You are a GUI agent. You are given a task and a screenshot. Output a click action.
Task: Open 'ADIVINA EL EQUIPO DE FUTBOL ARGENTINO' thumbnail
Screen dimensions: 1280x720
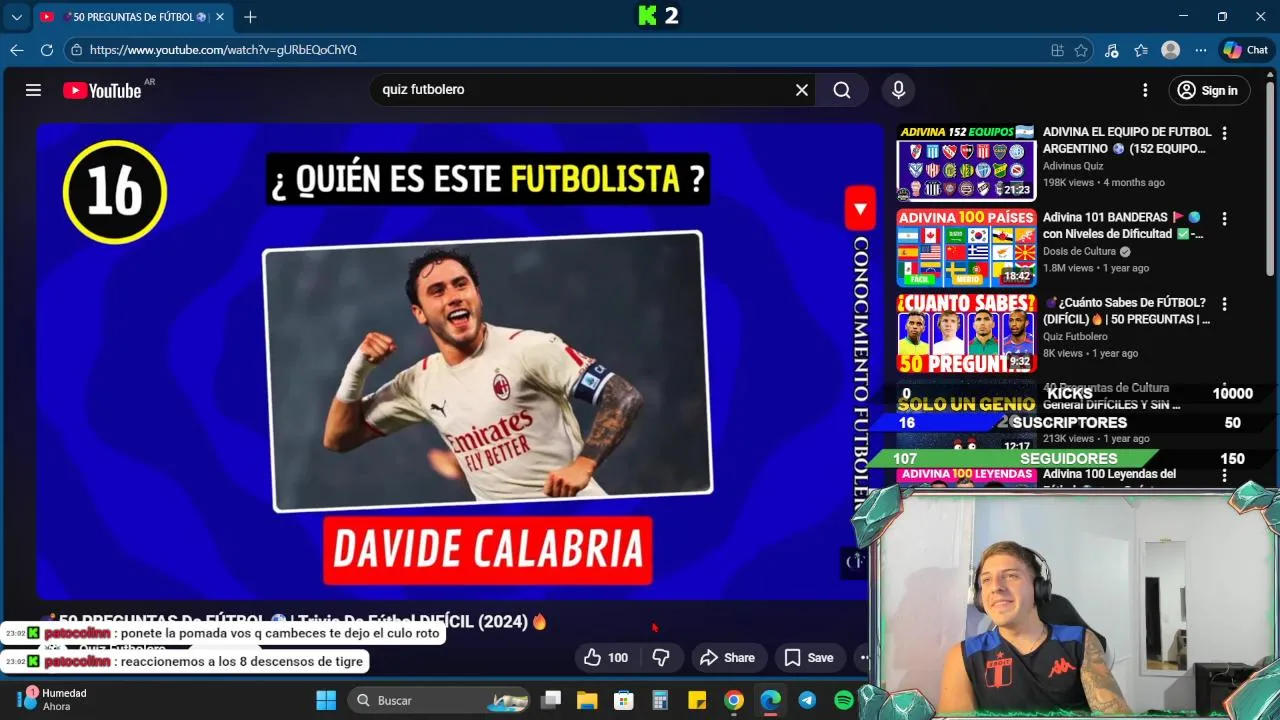tap(966, 162)
